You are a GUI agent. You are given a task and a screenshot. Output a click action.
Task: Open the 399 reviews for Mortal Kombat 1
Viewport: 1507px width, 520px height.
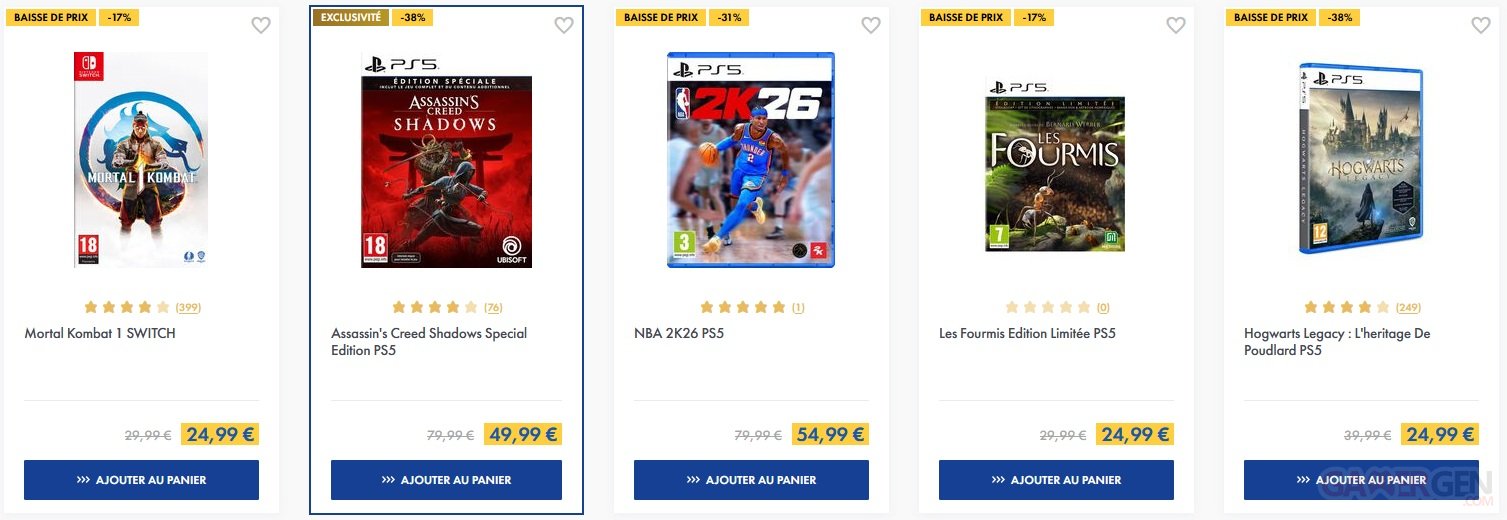pos(188,308)
